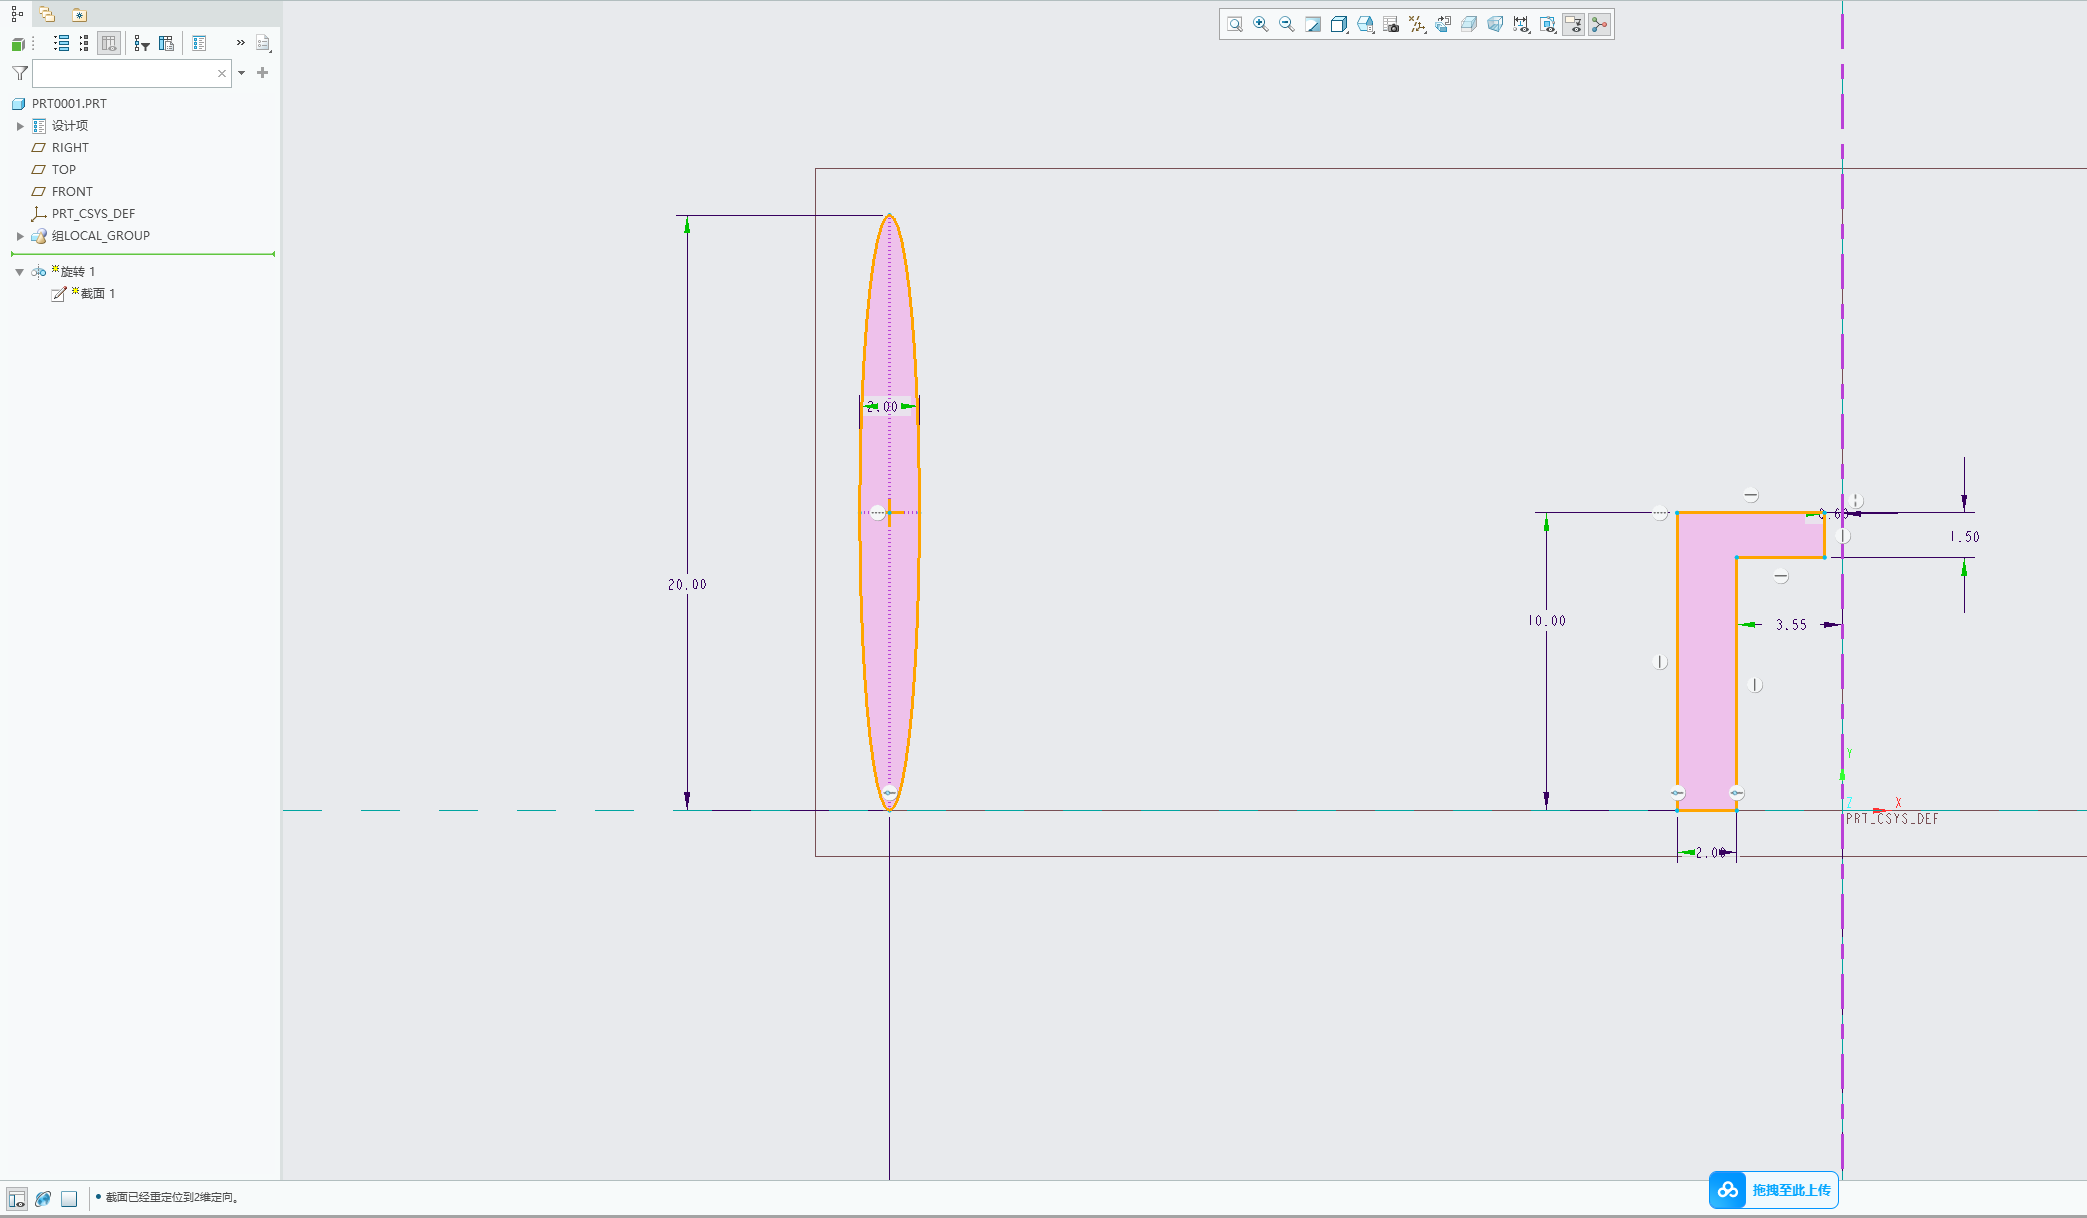The image size is (2087, 1218).
Task: Click the Repaint screen icon
Action: [x=1313, y=24]
